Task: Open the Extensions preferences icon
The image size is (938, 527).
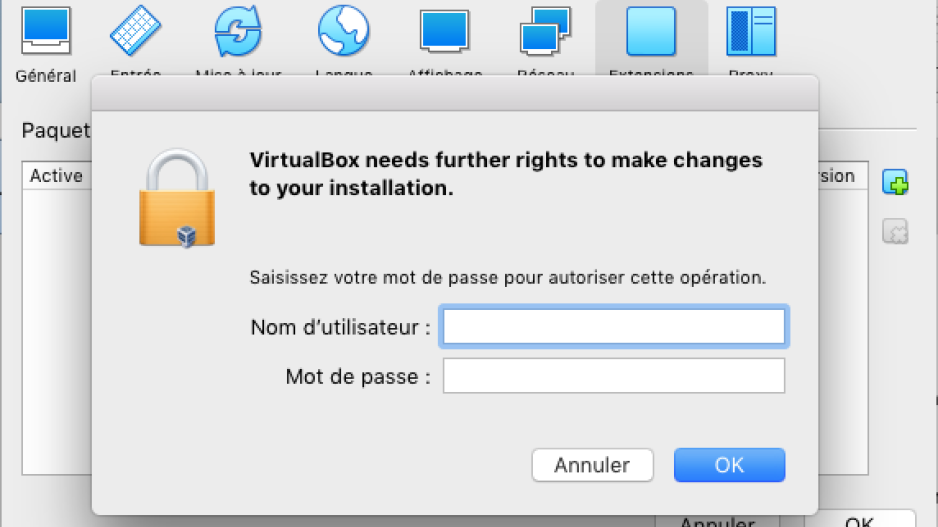Action: [x=651, y=31]
